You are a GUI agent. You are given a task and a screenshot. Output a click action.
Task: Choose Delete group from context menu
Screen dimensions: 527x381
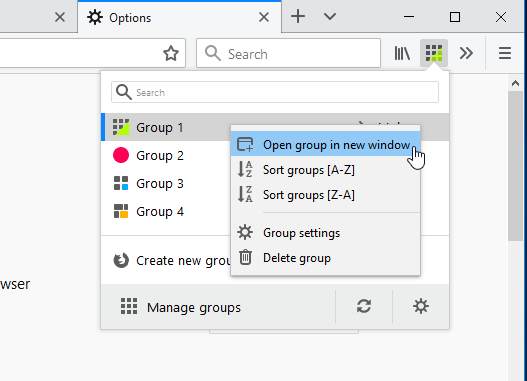pyautogui.click(x=325, y=258)
